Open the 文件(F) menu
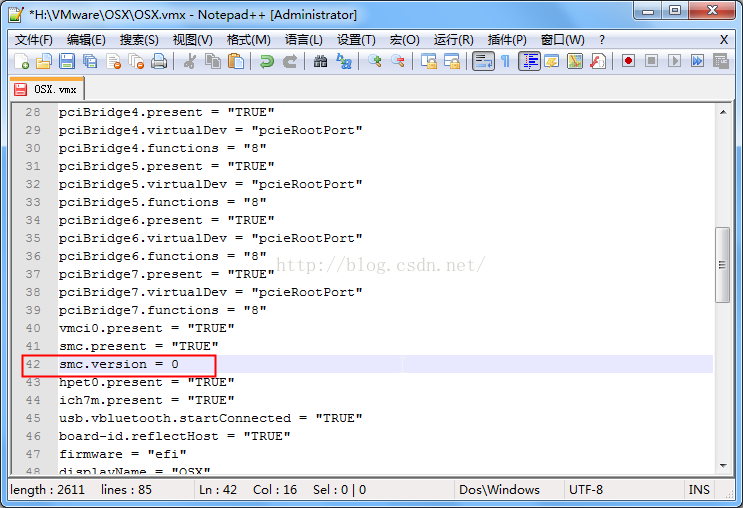The height and width of the screenshot is (508, 743). pos(33,39)
